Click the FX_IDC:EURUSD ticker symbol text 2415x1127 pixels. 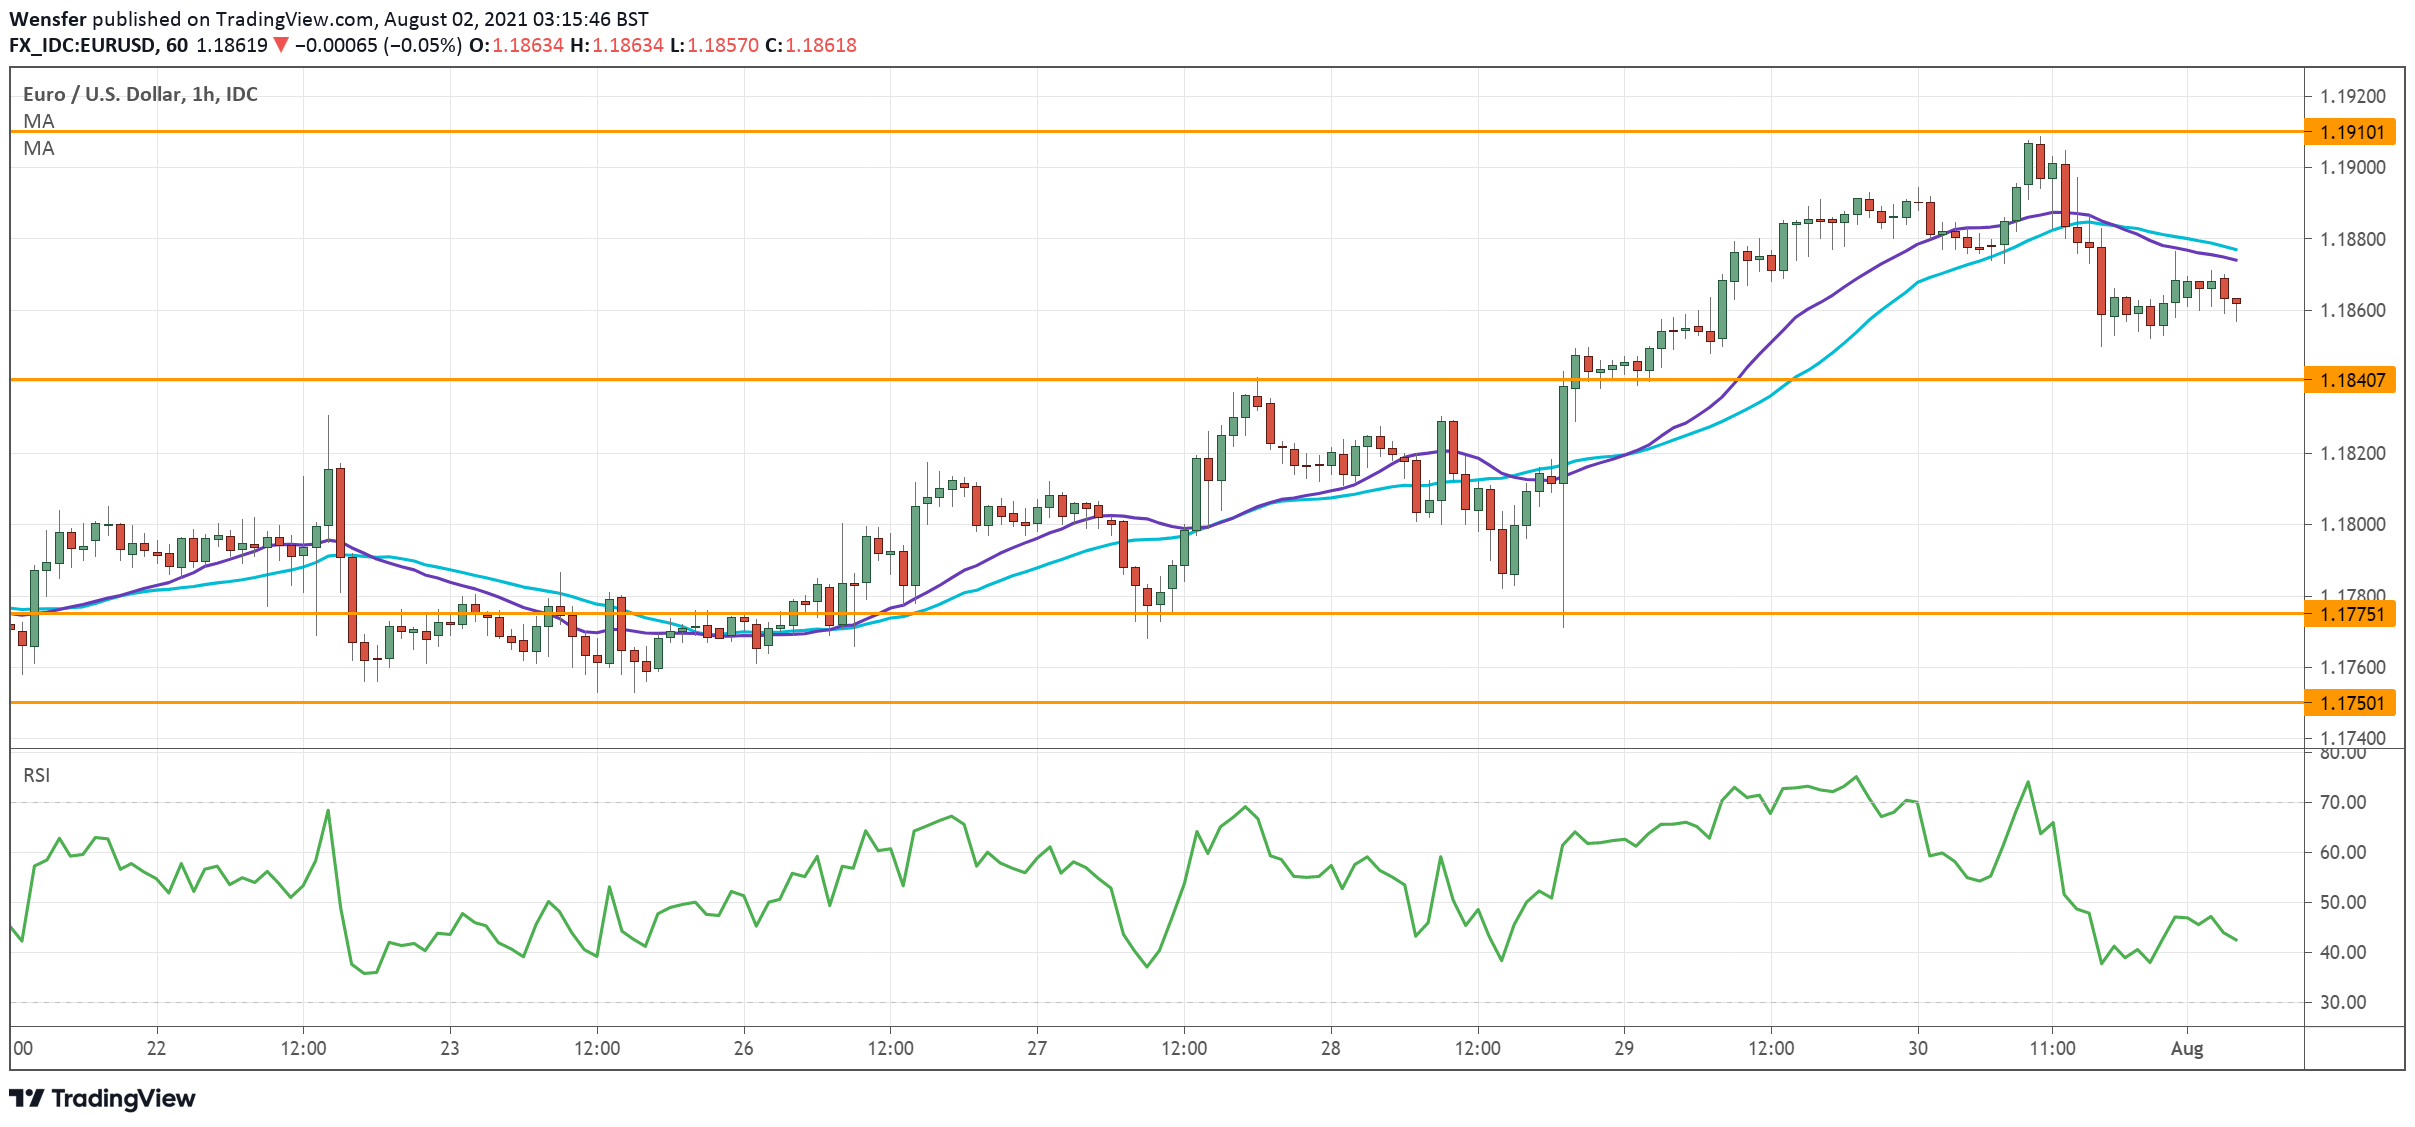[83, 45]
